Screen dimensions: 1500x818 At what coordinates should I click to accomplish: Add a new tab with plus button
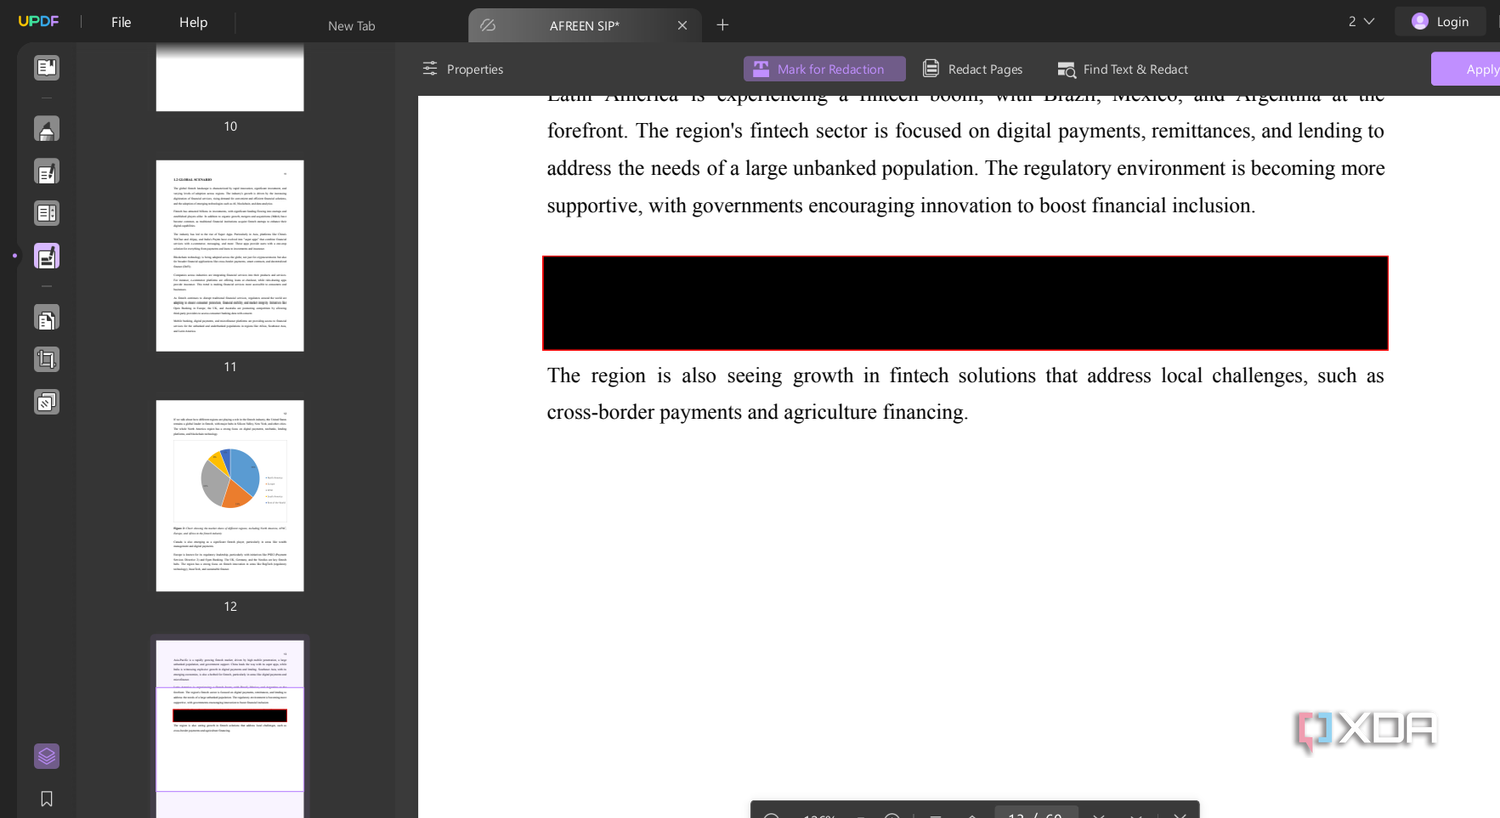pyautogui.click(x=723, y=25)
